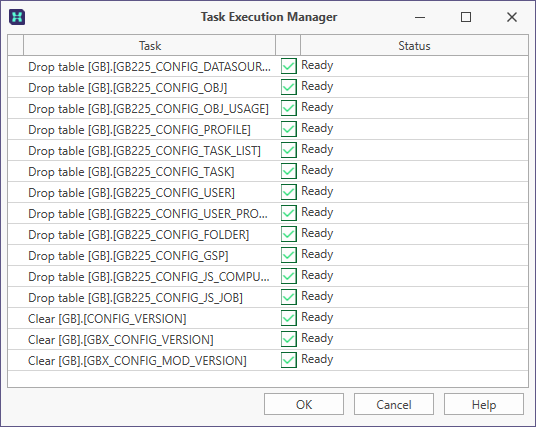Select the Drop table GB225_CONFIG_DATASOUR... row
The width and height of the screenshot is (536, 427).
[x=268, y=66]
